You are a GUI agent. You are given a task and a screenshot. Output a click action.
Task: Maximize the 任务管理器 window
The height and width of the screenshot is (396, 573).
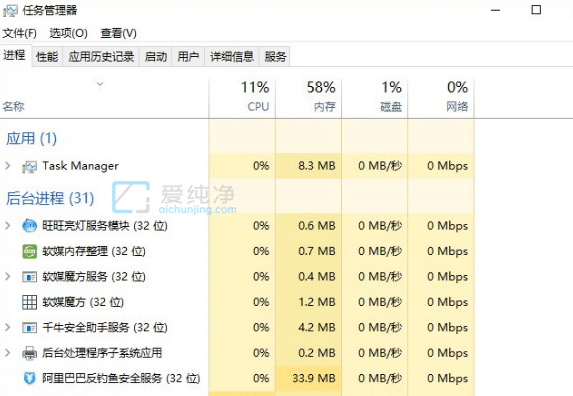tap(536, 9)
